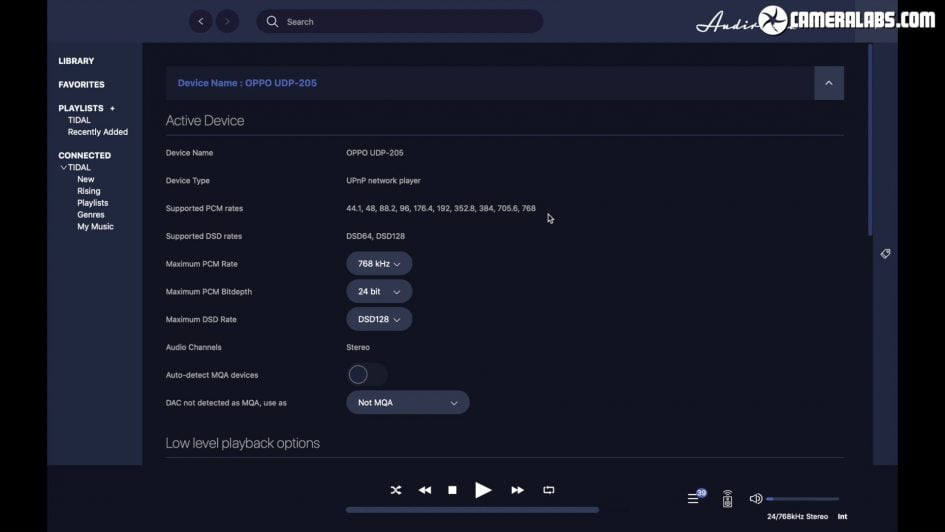Open TIDAL Genres

90,214
